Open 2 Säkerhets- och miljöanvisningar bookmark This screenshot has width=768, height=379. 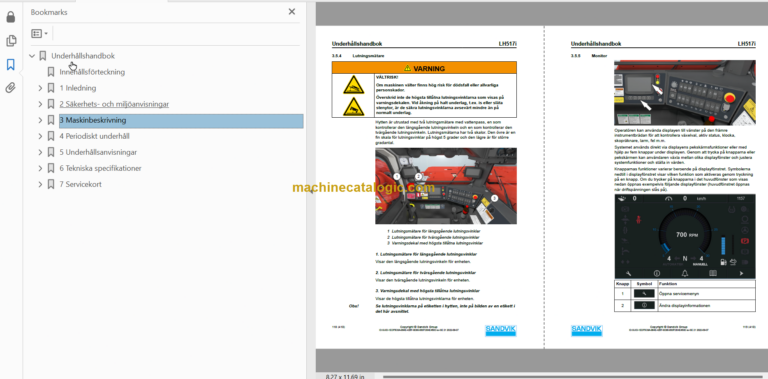click(114, 104)
